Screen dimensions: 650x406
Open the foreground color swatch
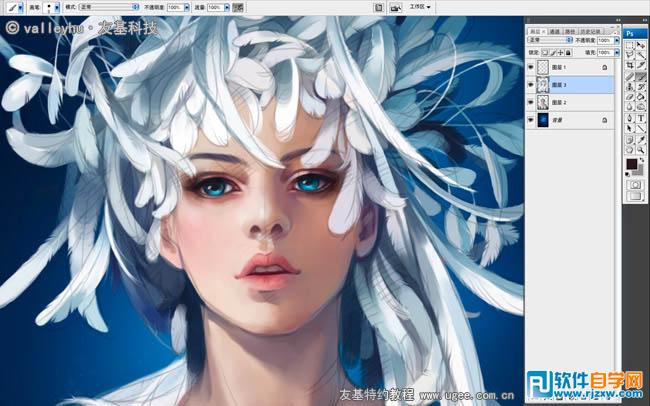[632, 164]
